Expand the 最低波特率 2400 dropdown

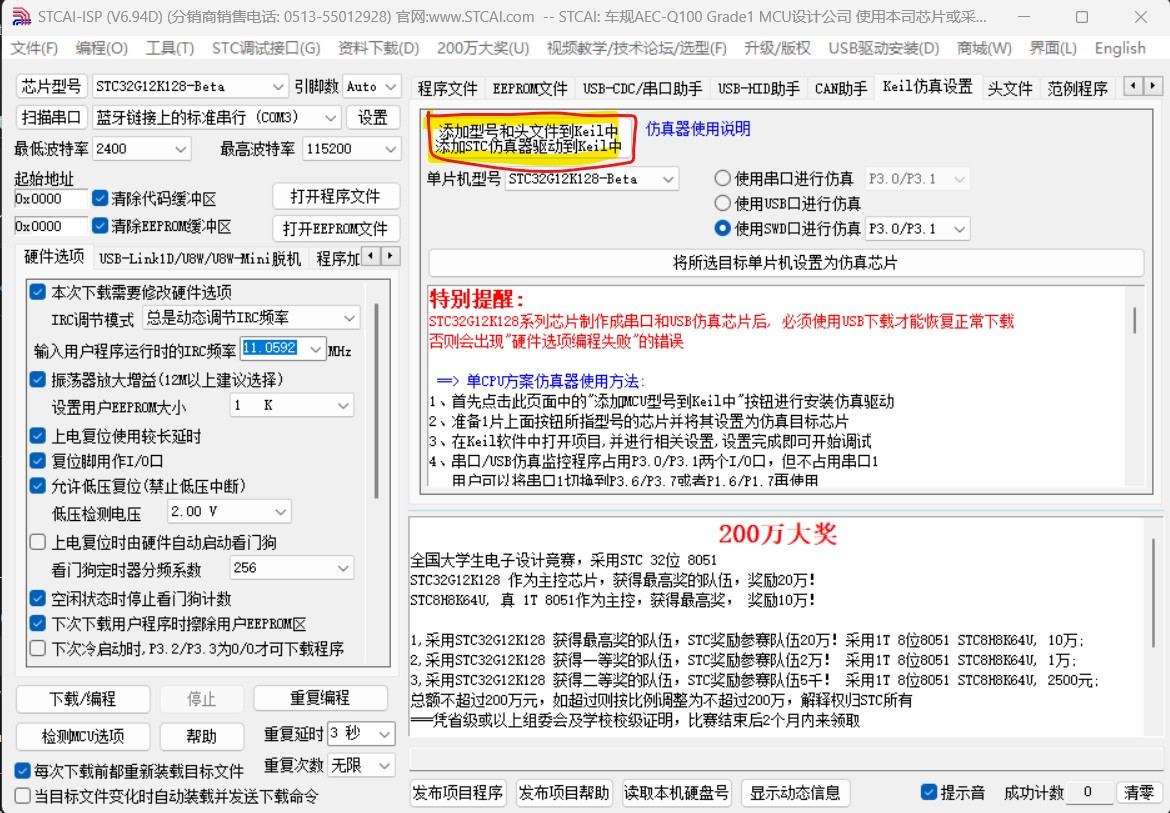tap(181, 149)
